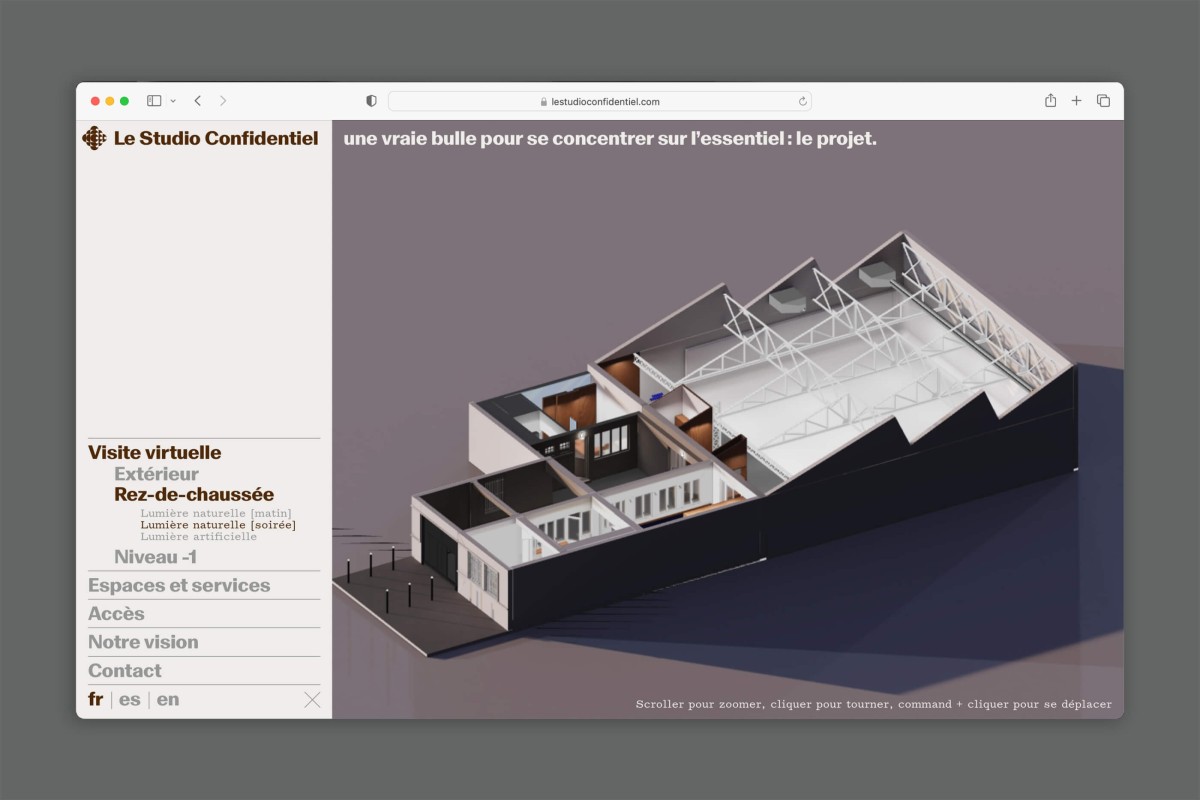The height and width of the screenshot is (800, 1200).
Task: Show the tab overview icon
Action: (x=1103, y=100)
